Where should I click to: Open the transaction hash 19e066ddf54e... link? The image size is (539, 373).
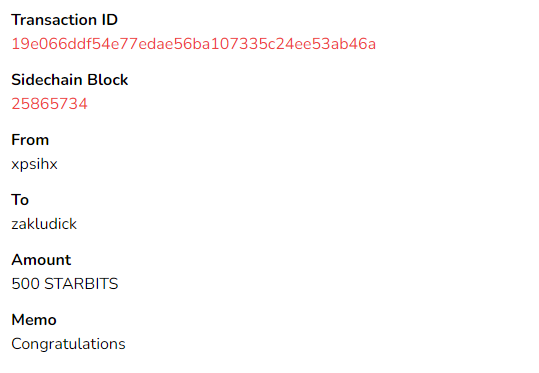[x=194, y=44]
